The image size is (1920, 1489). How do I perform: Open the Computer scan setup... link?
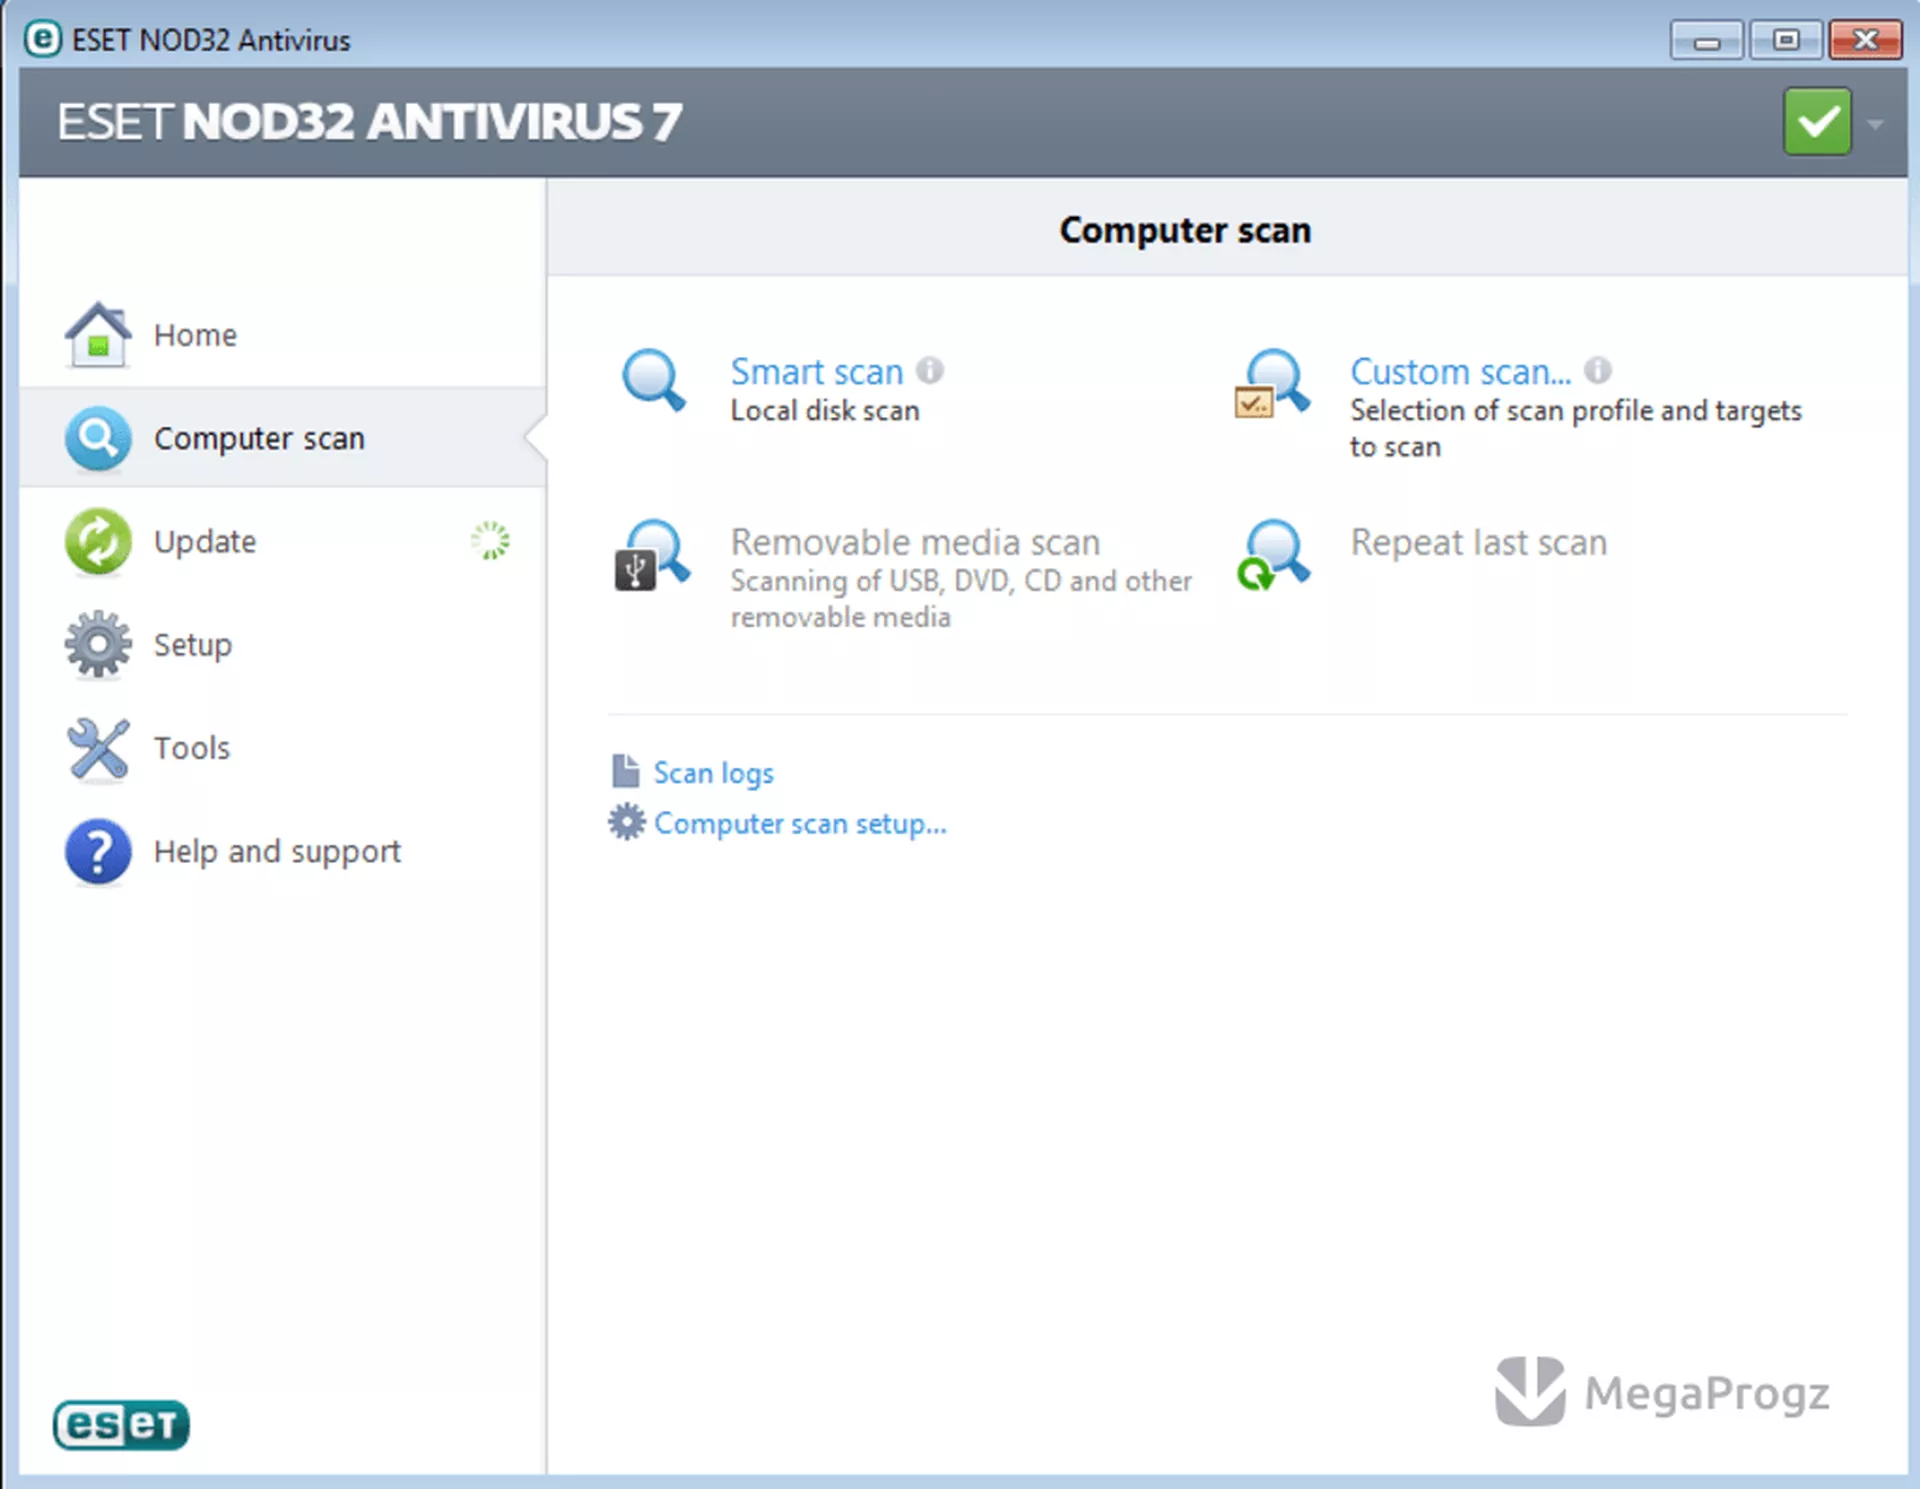(x=800, y=824)
